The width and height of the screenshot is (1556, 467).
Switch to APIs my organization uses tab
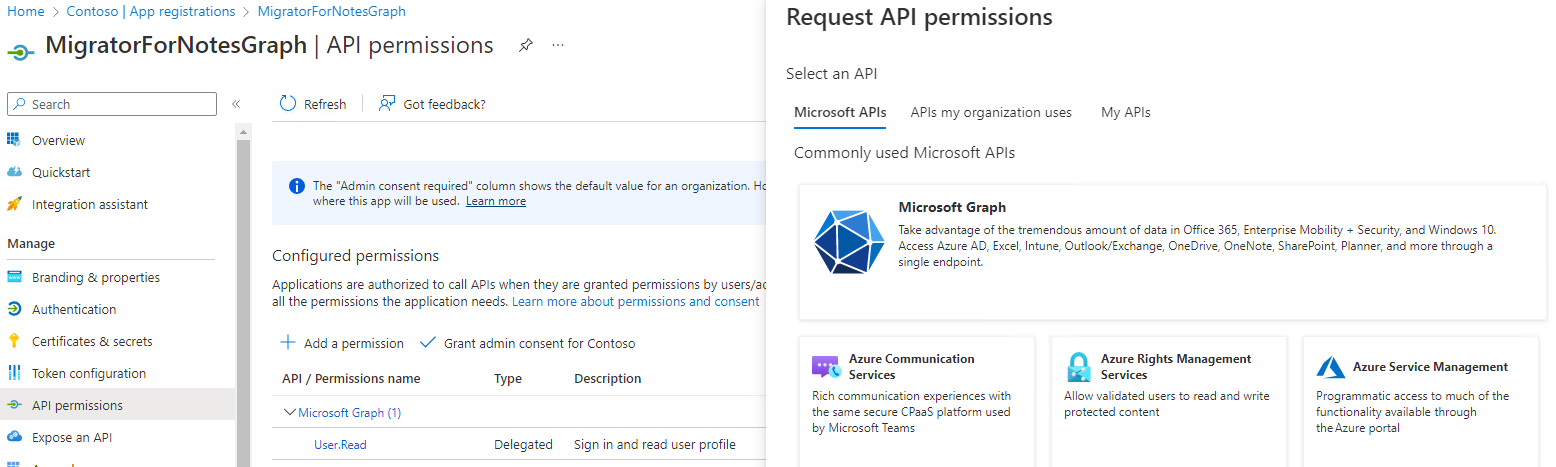click(x=990, y=112)
